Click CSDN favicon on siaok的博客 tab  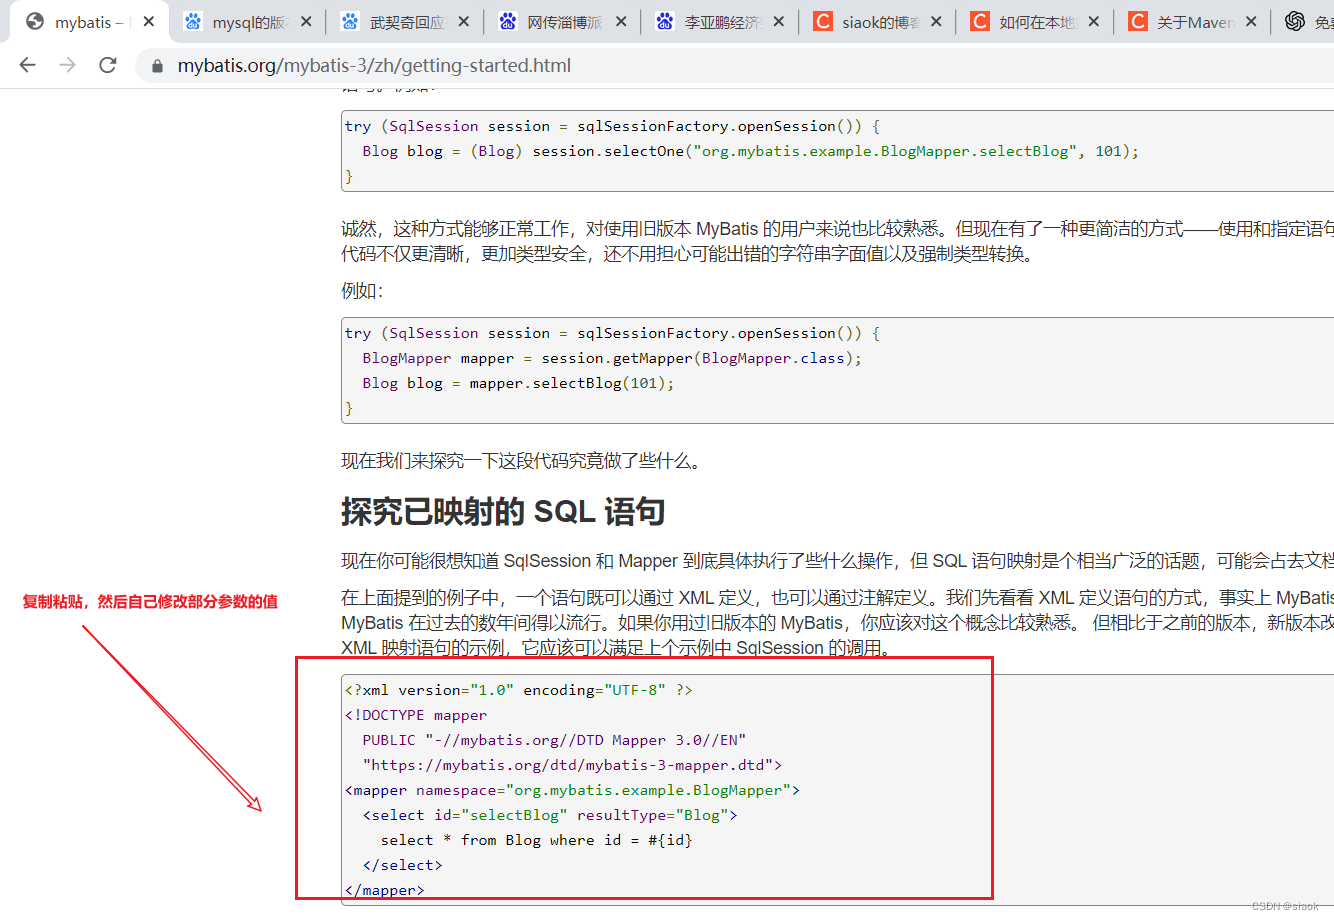click(823, 21)
